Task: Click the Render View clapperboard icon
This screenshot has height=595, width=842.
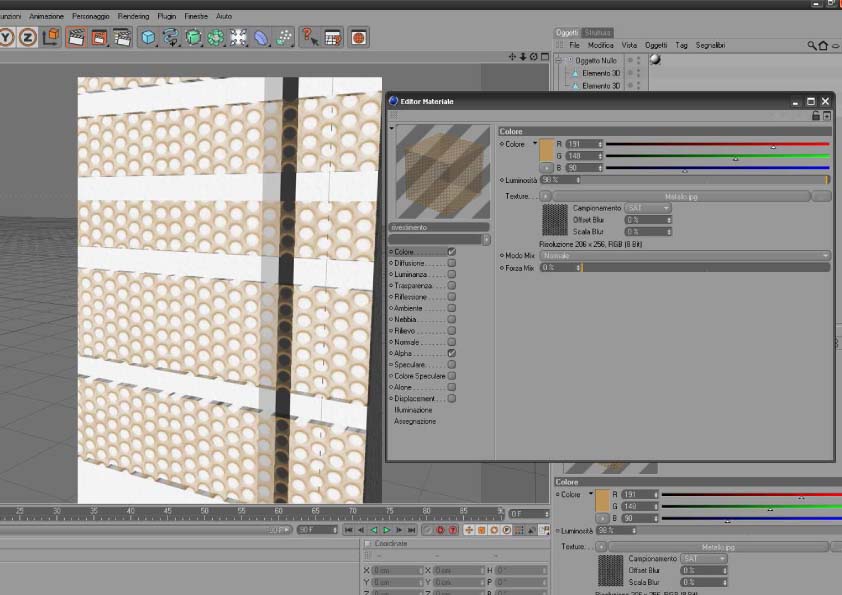Action: pyautogui.click(x=75, y=38)
